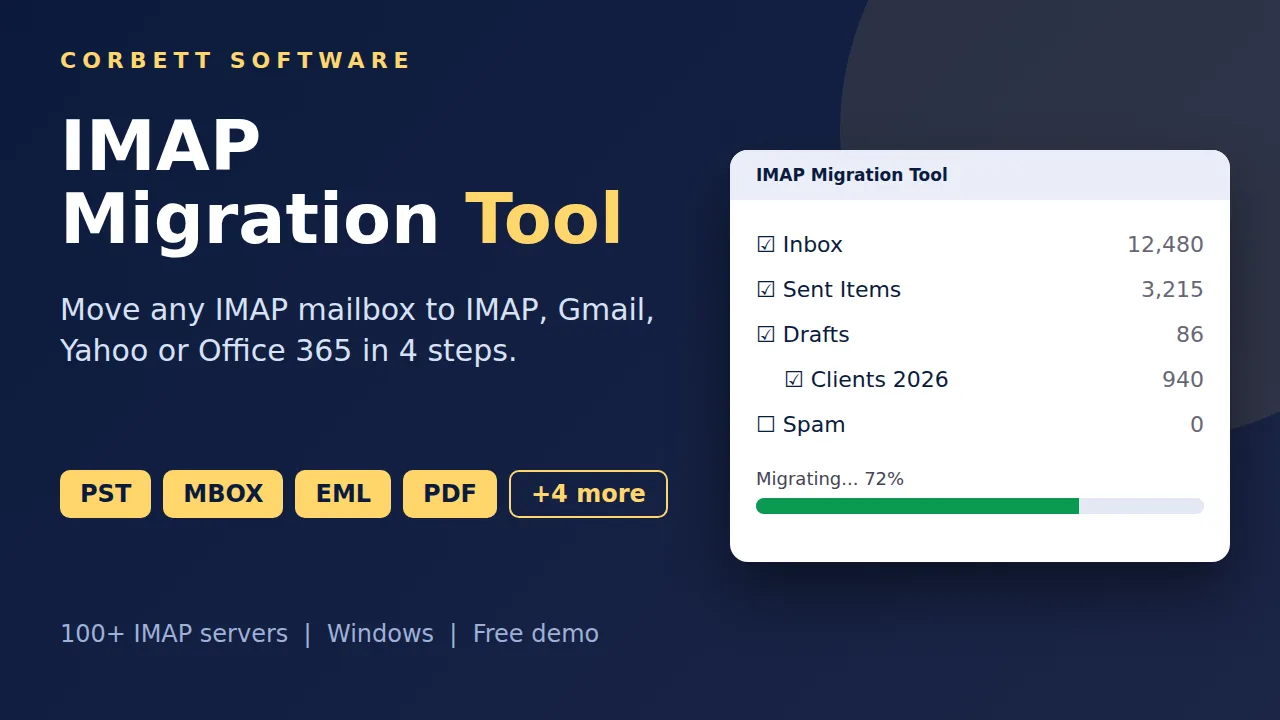Deselect the Clients 2026 subfolder checkbox
Image resolution: width=1280 pixels, height=720 pixels.
(794, 380)
